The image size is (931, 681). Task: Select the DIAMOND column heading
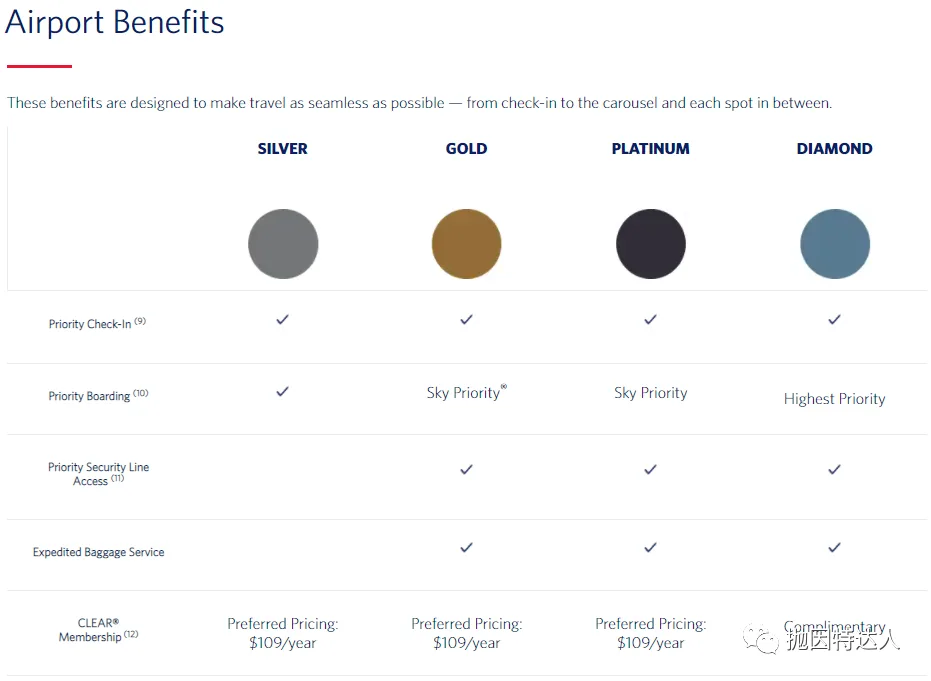tap(835, 148)
